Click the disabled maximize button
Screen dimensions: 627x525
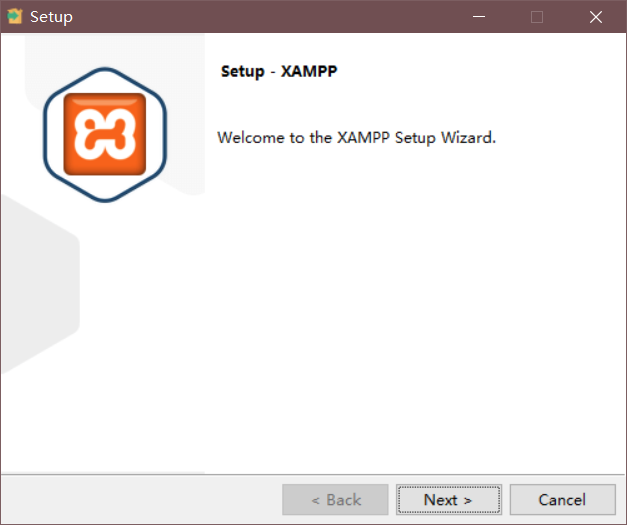[x=537, y=17]
